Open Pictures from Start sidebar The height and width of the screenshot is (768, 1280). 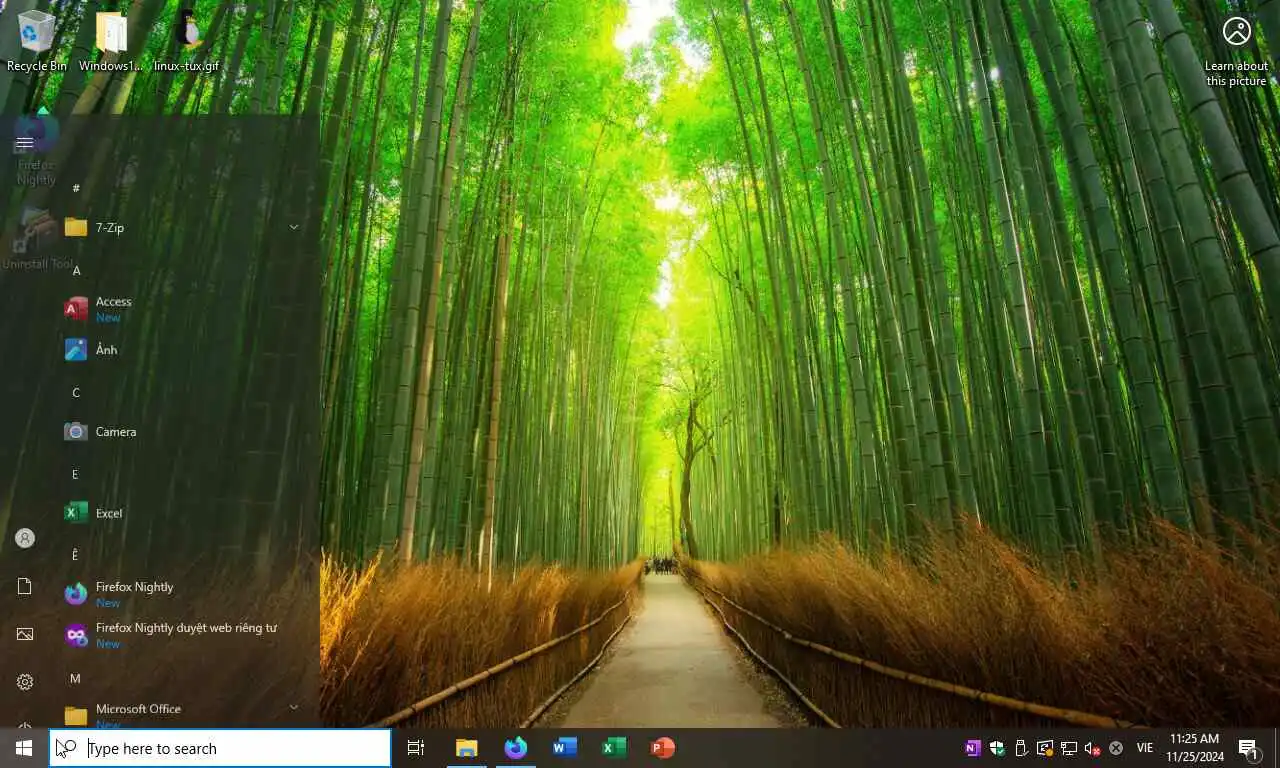point(25,634)
